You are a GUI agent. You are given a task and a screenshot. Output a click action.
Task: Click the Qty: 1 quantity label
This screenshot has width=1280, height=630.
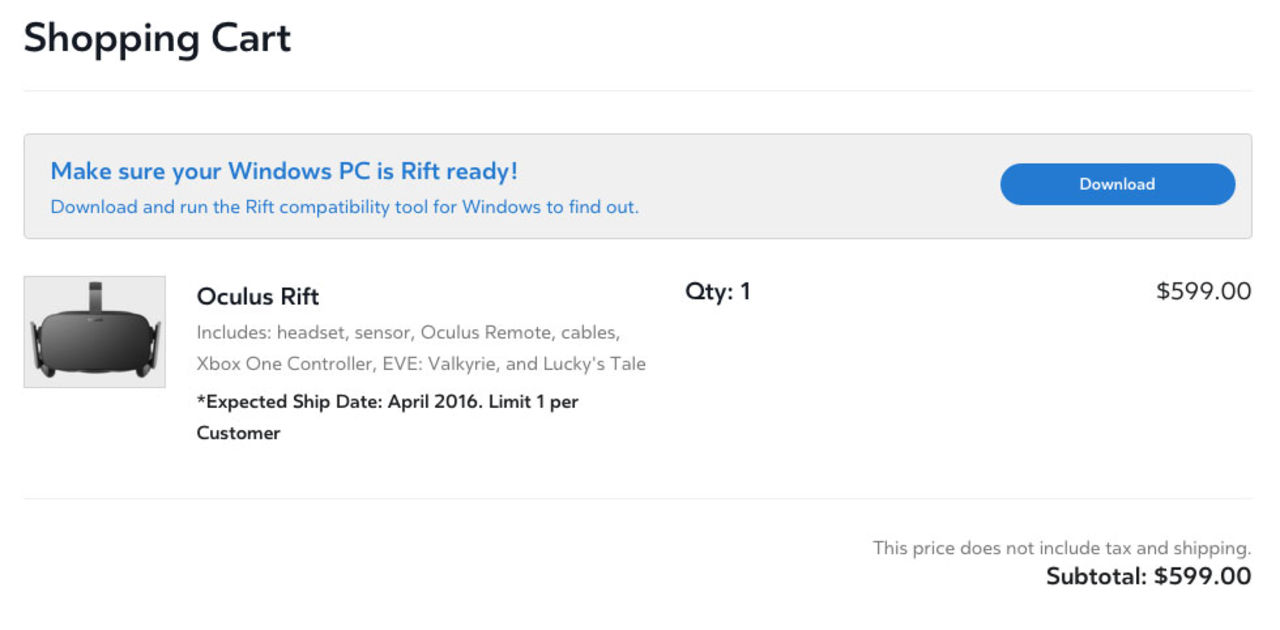717,292
